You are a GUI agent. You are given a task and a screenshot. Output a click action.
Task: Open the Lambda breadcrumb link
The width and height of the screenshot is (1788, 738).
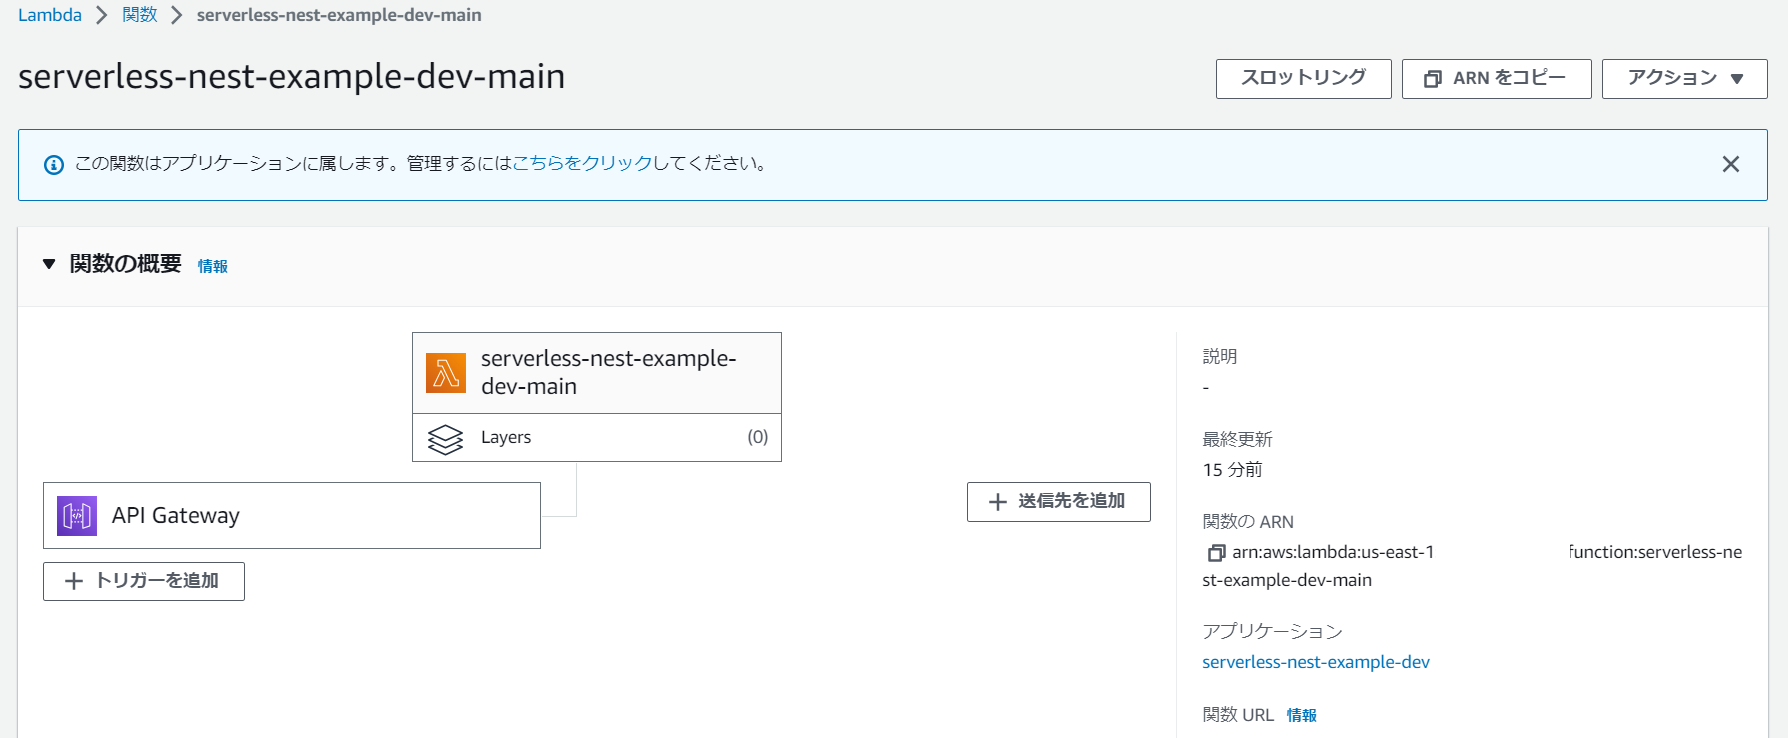click(x=50, y=15)
